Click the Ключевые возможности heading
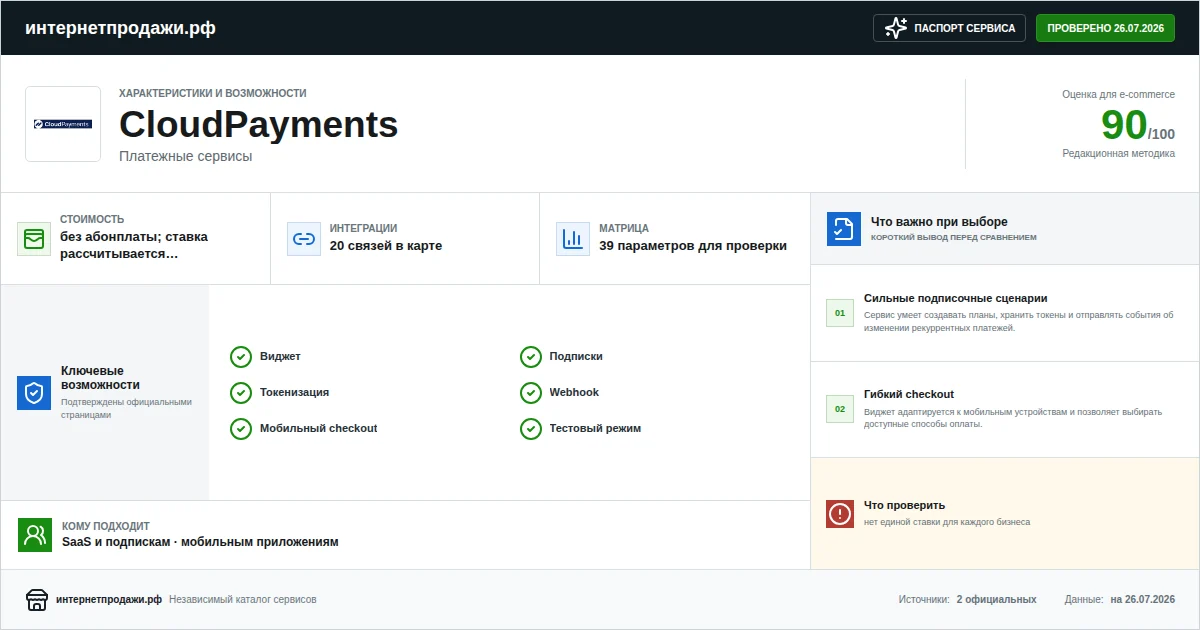This screenshot has width=1200, height=630. pos(100,378)
